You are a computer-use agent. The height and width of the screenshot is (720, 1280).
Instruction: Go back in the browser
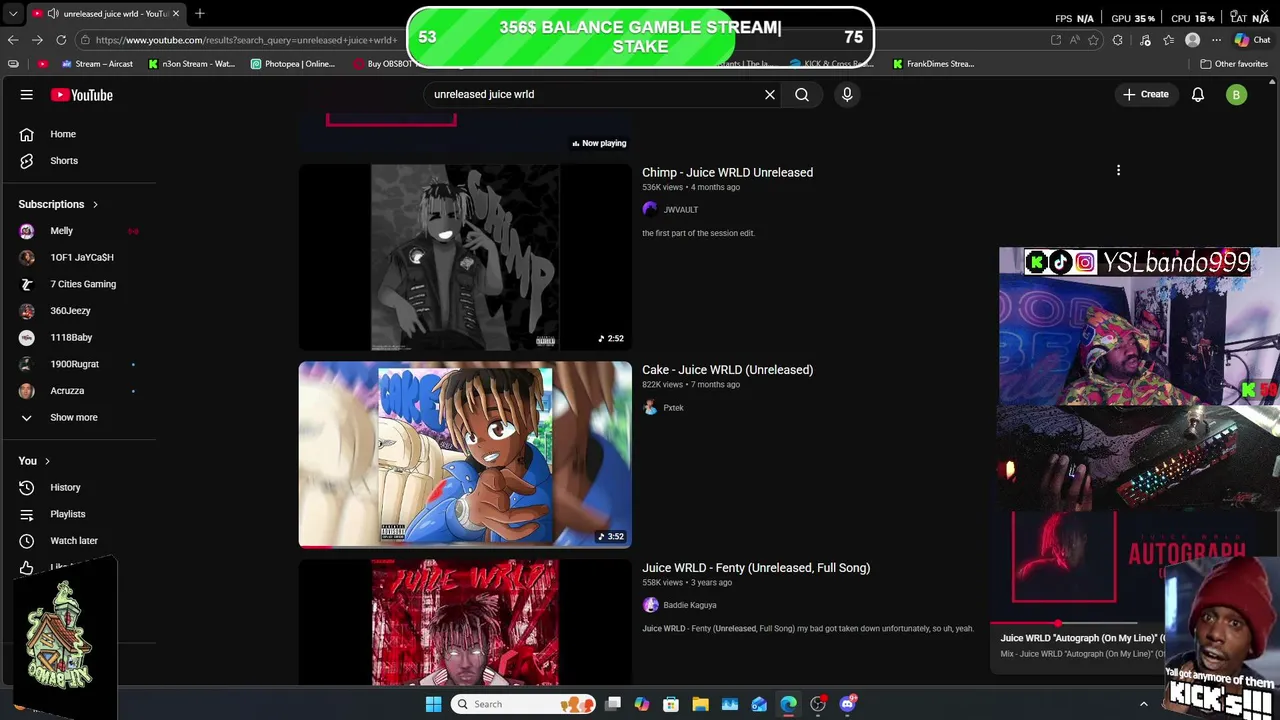click(13, 40)
